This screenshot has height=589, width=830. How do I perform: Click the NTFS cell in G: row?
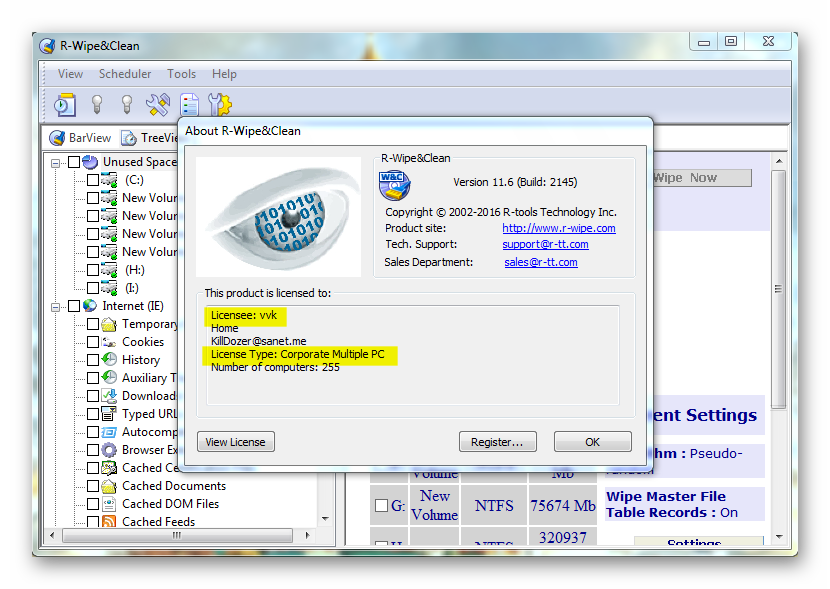(x=494, y=506)
